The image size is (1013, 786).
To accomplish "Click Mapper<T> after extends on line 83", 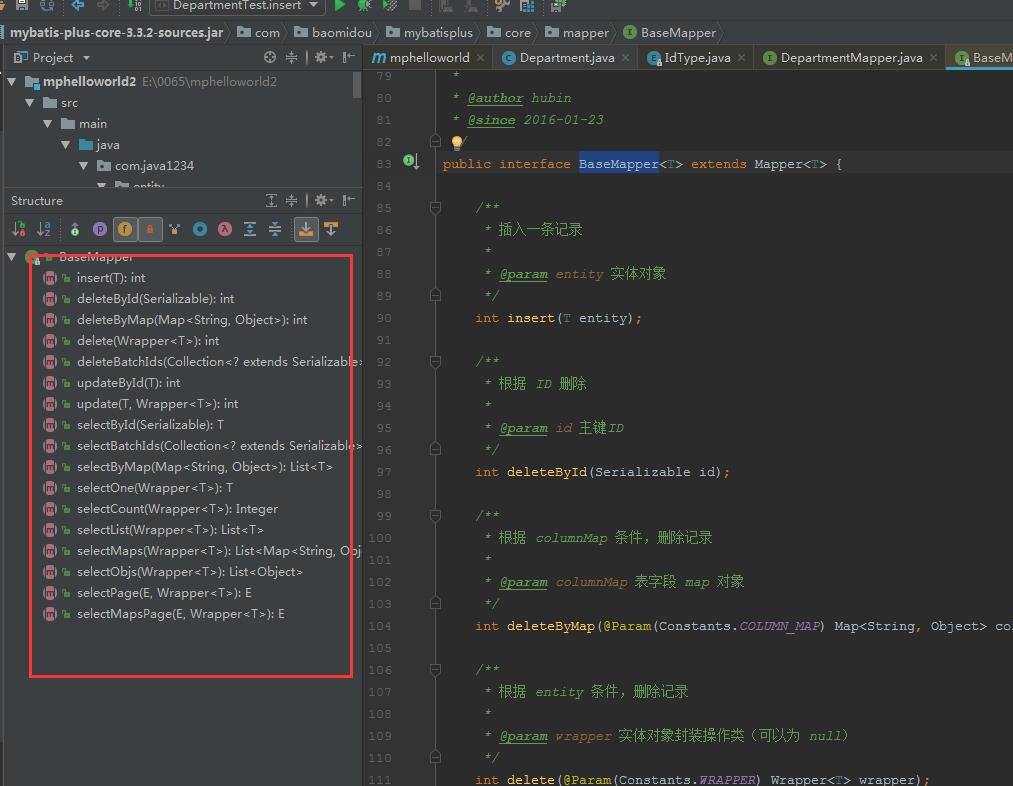I will [790, 164].
